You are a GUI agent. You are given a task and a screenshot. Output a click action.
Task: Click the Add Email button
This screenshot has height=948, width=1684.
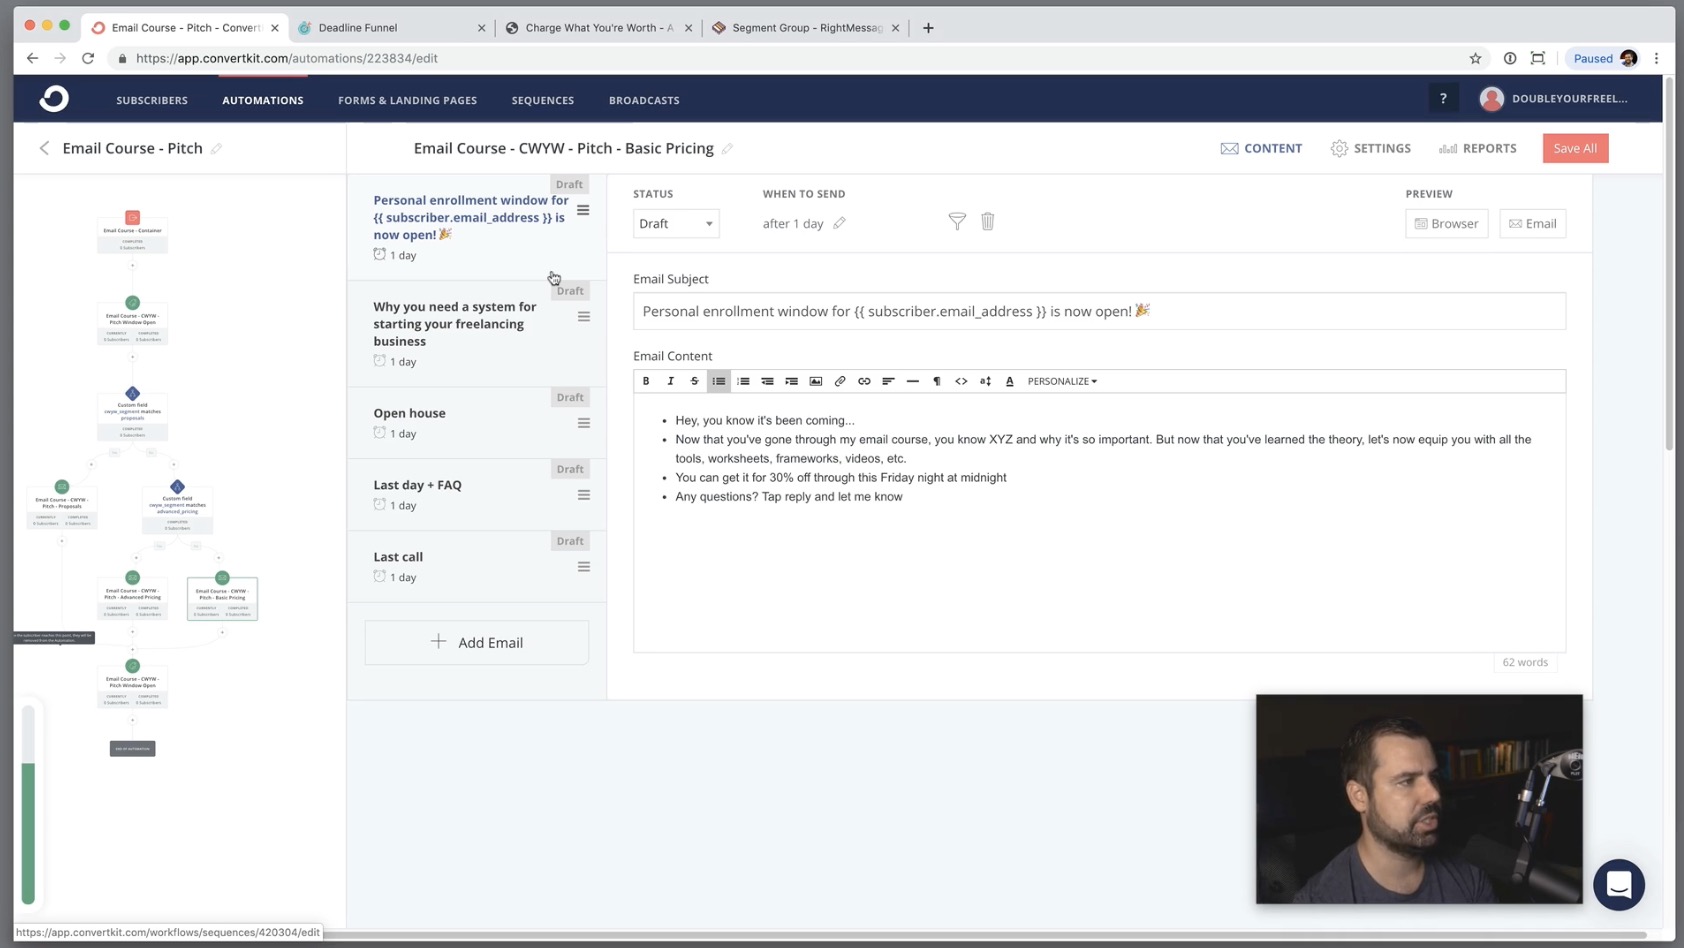tap(477, 642)
